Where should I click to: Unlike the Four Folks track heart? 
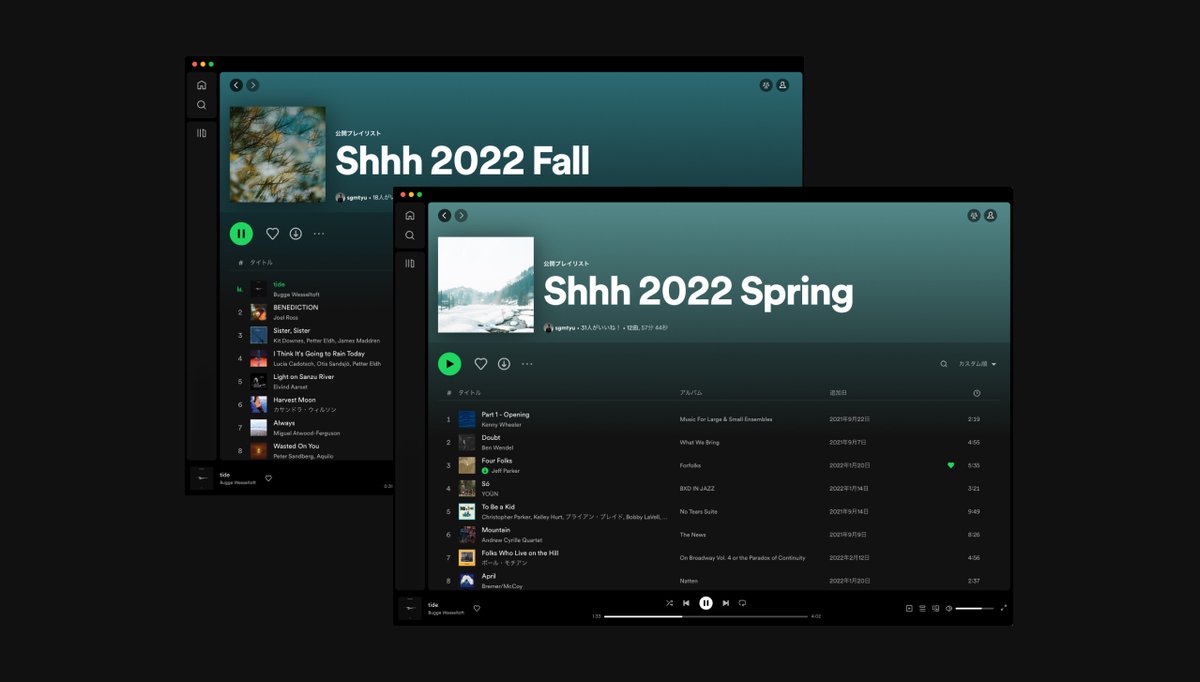[951, 465]
